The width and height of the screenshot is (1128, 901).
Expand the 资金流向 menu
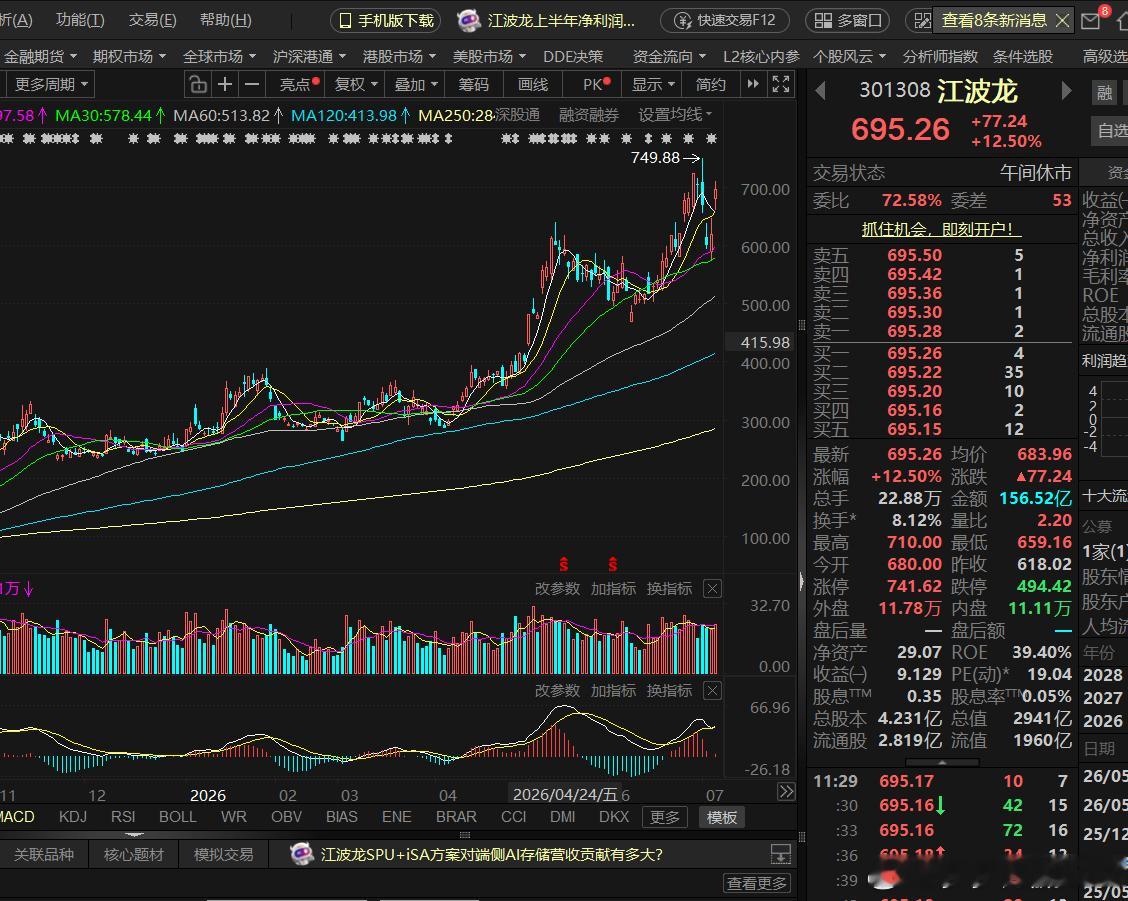[x=668, y=56]
